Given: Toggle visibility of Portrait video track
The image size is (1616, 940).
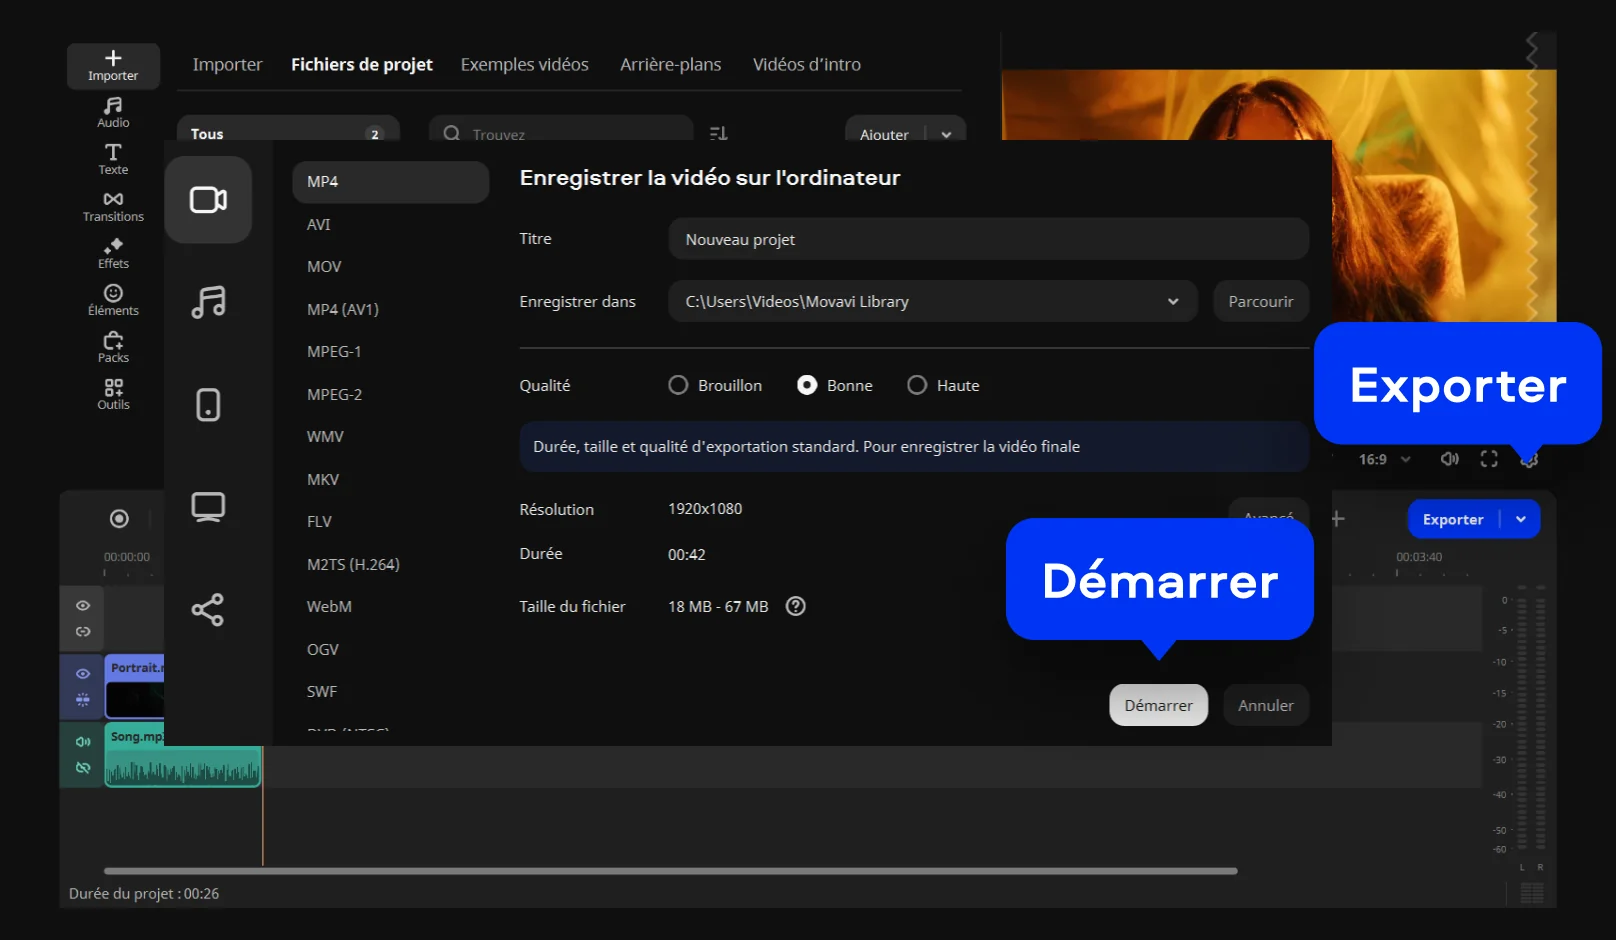Looking at the screenshot, I should (83, 674).
